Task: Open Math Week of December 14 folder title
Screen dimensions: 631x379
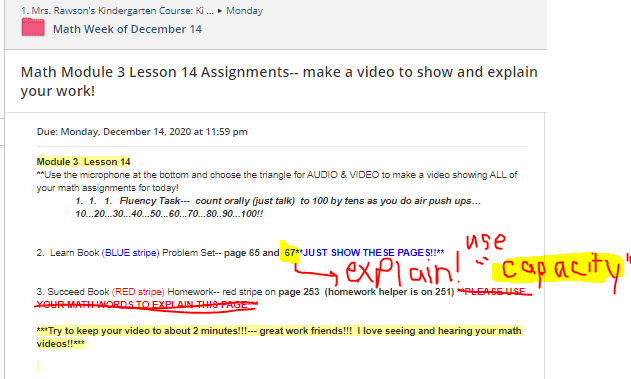Action: [128, 29]
